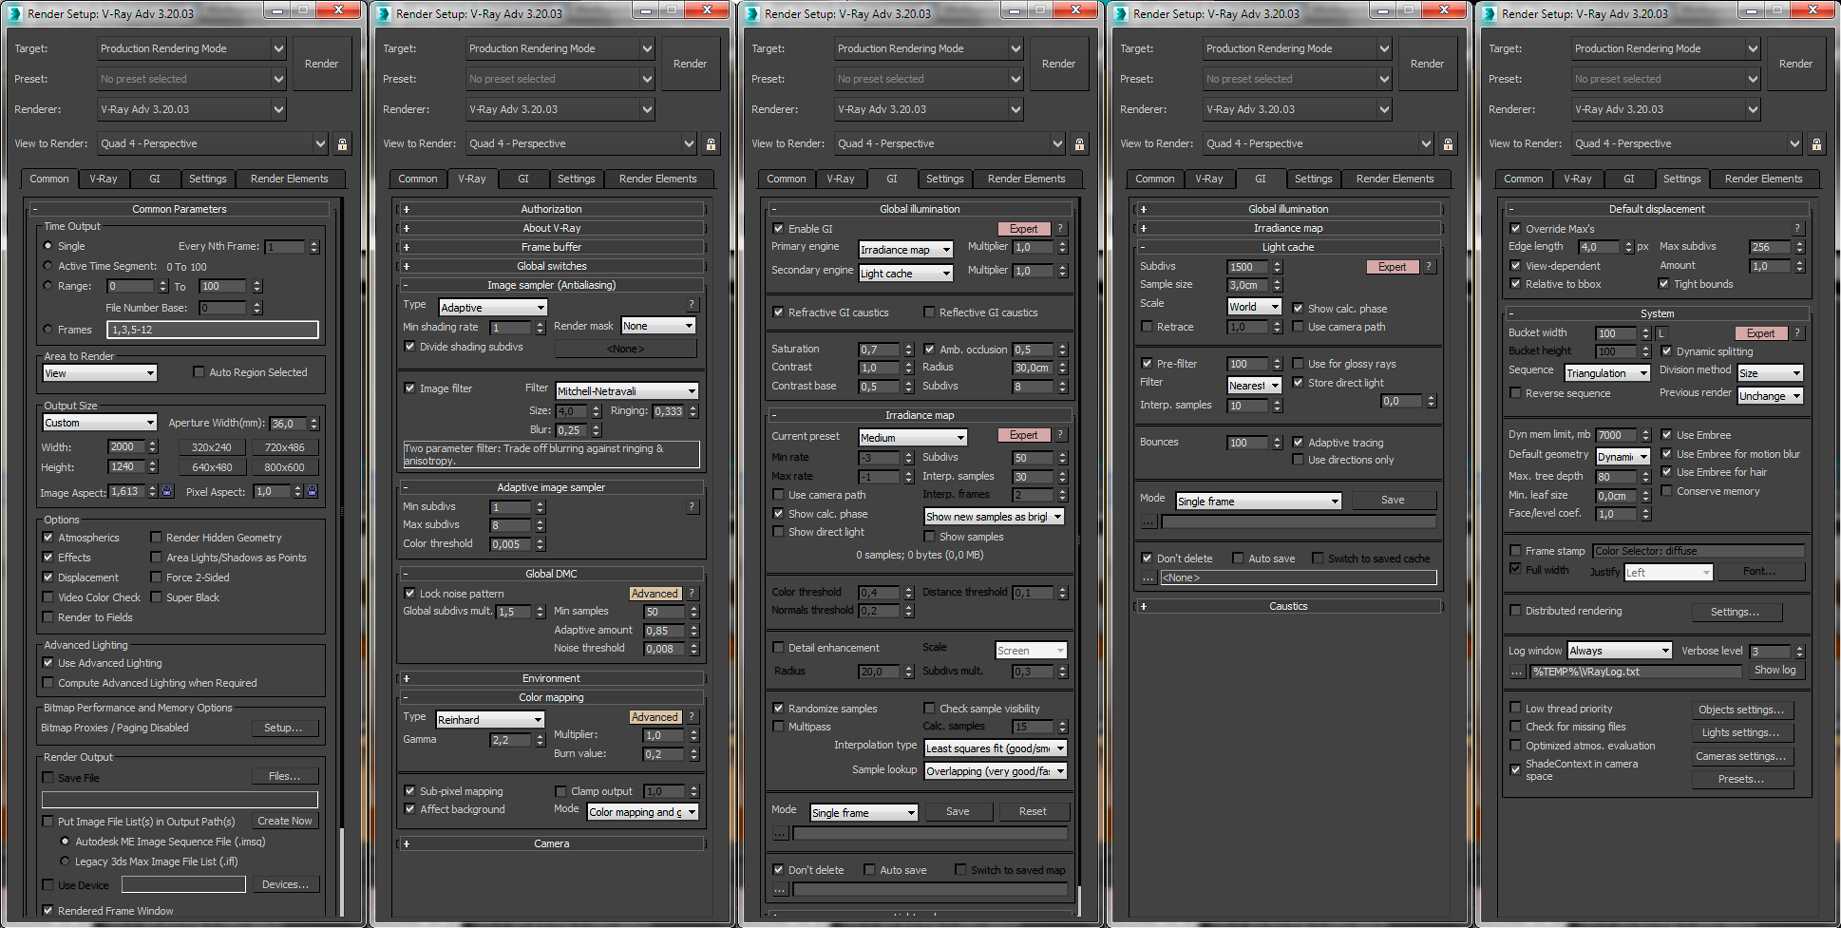Viewport: 1841px width, 928px height.
Task: Open the Settings tab in the Light cache window
Action: point(1313,179)
